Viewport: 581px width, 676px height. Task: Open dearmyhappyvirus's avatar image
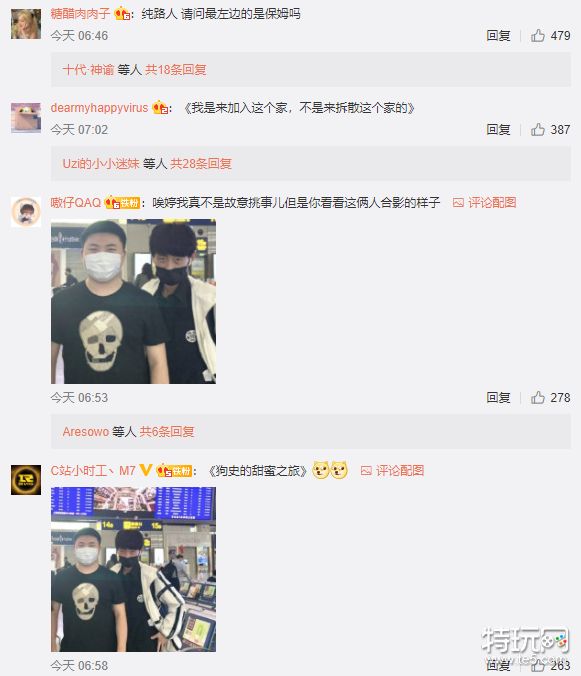pyautogui.click(x=26, y=118)
